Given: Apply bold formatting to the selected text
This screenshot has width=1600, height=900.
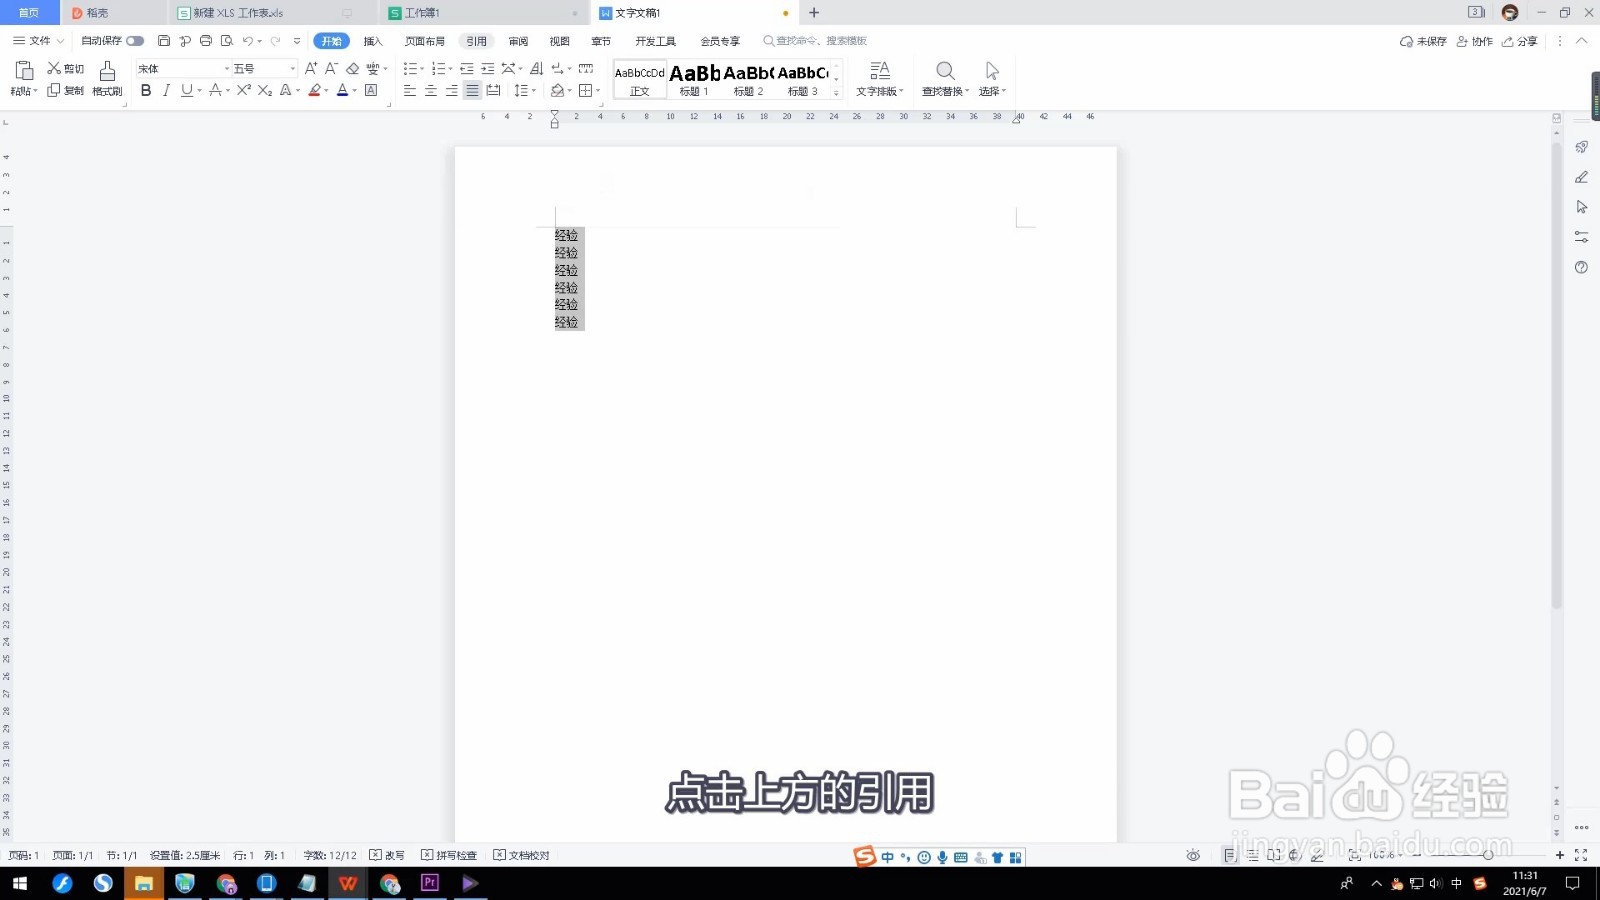Looking at the screenshot, I should pos(146,91).
